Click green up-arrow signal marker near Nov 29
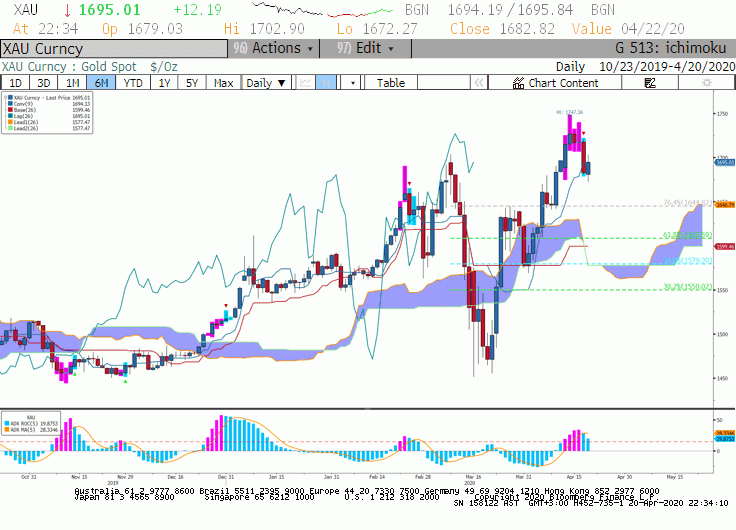Viewport: 736px width, 530px height. (125, 381)
